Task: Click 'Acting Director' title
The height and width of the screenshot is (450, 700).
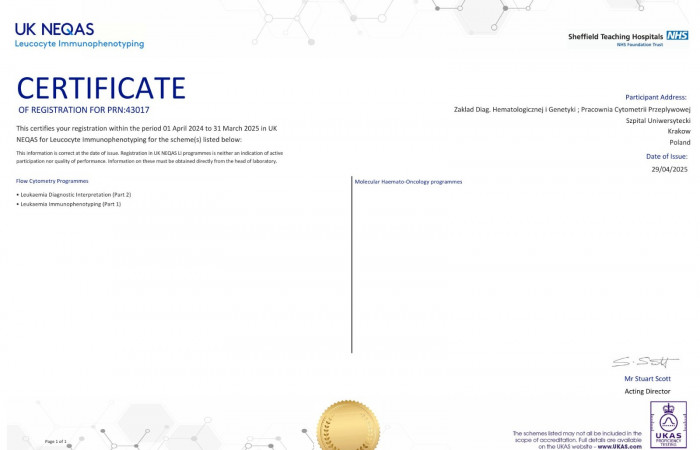Action: click(647, 391)
